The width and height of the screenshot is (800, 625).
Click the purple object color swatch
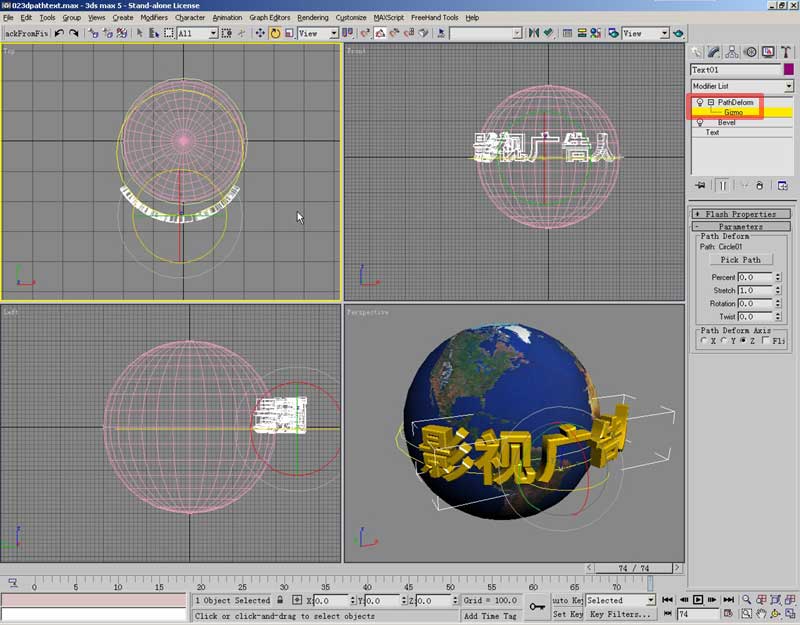[x=789, y=70]
